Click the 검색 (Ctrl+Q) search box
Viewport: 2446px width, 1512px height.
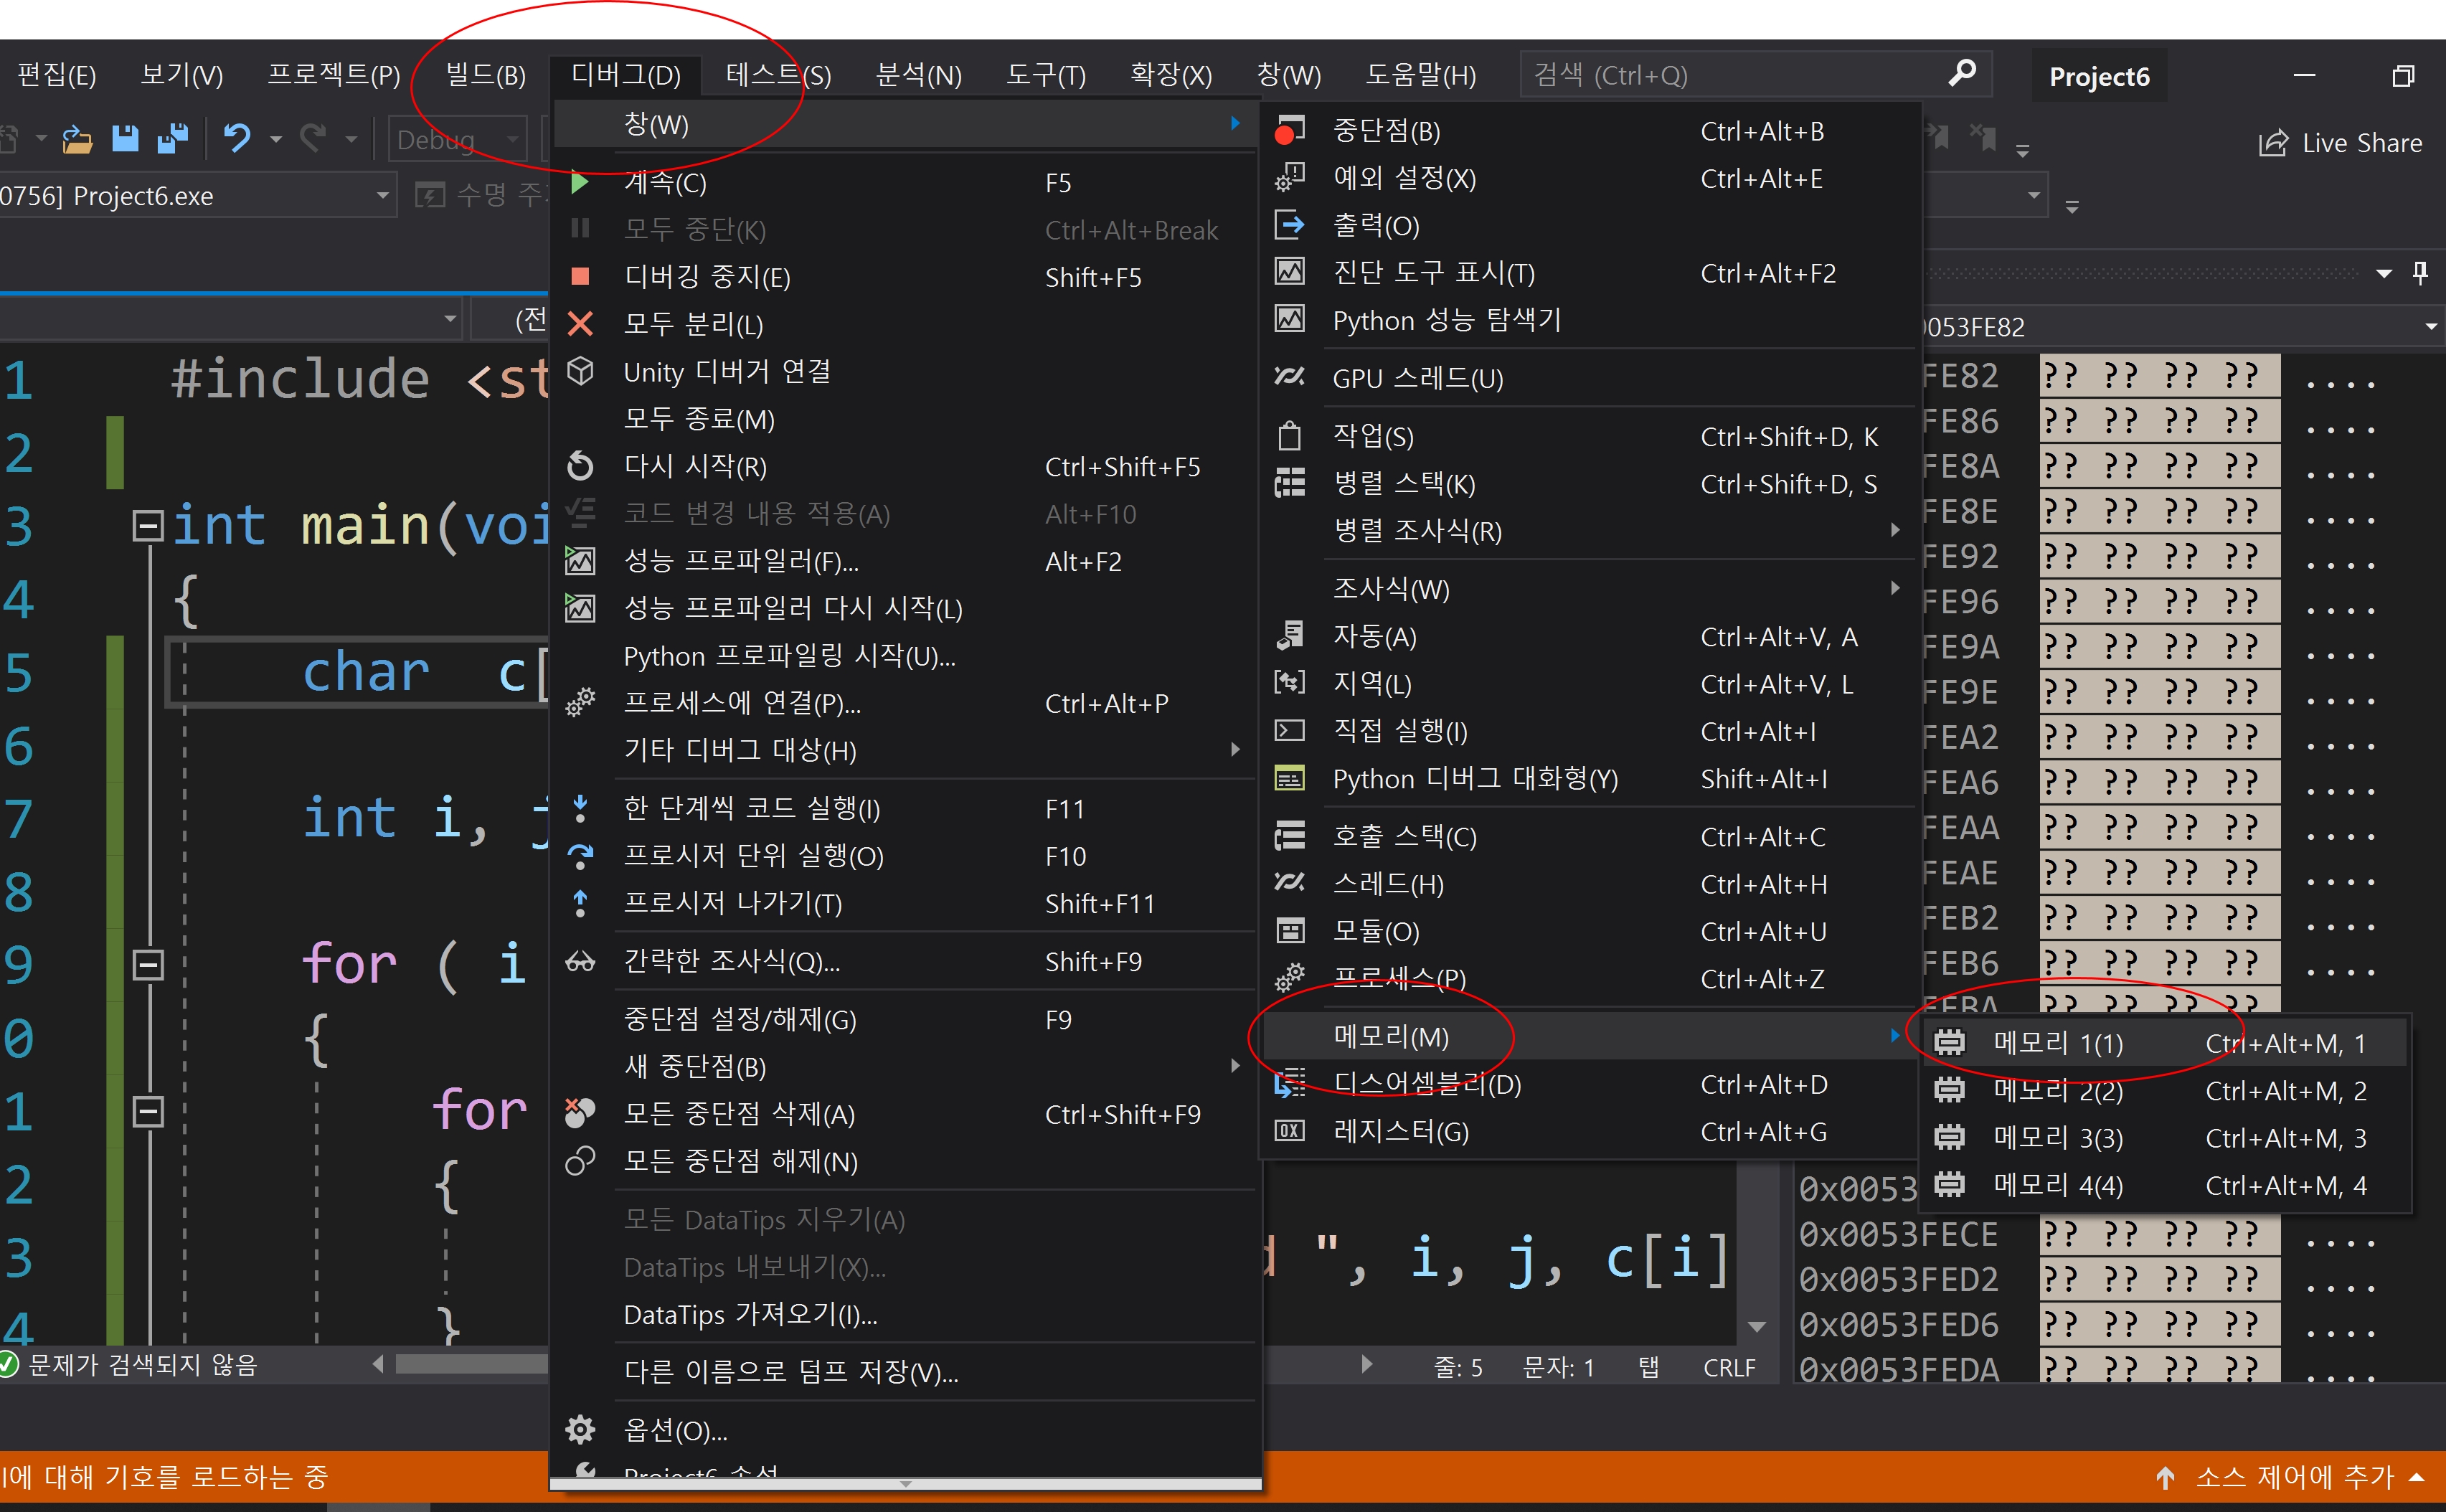pos(1756,75)
